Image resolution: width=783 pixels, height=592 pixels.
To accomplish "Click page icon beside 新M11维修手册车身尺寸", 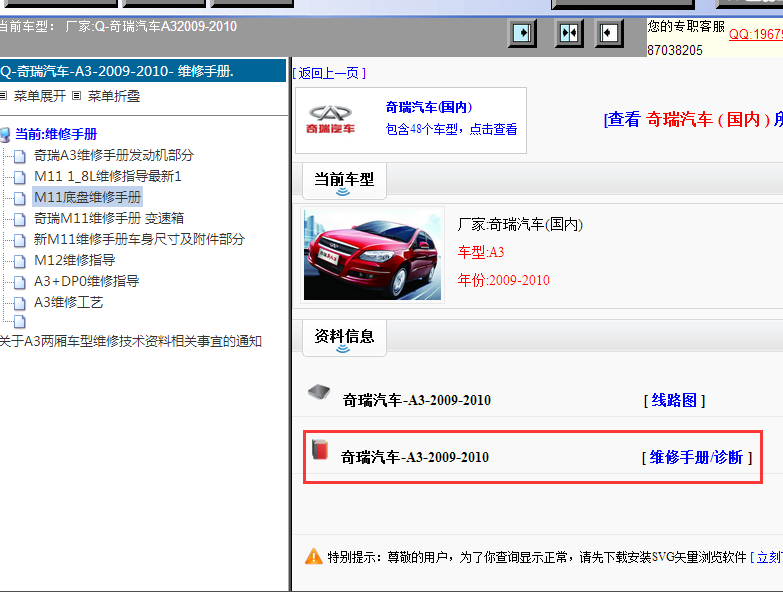I will click(x=19, y=240).
